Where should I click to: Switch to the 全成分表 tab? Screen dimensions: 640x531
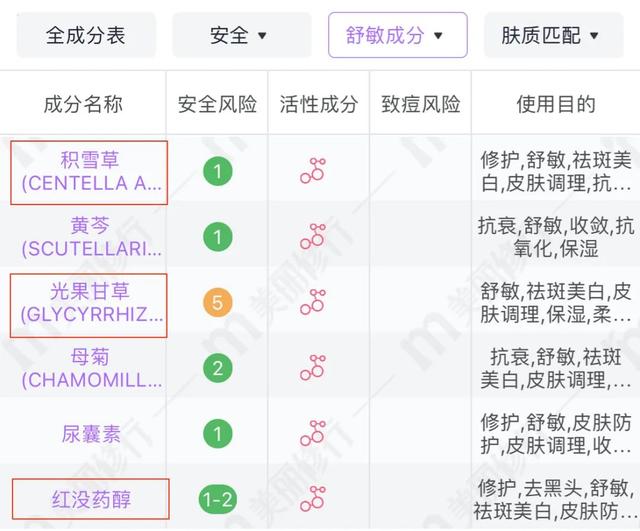86,35
